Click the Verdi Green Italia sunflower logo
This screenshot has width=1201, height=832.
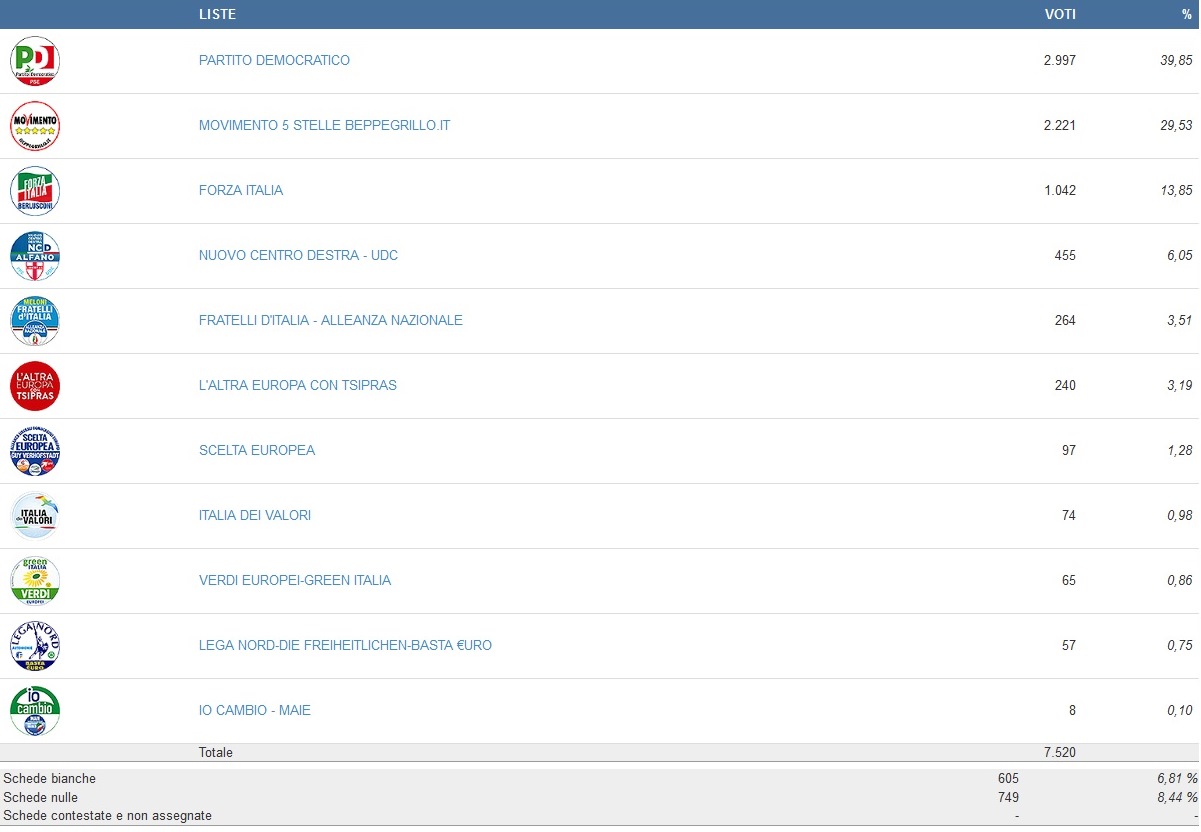click(35, 581)
